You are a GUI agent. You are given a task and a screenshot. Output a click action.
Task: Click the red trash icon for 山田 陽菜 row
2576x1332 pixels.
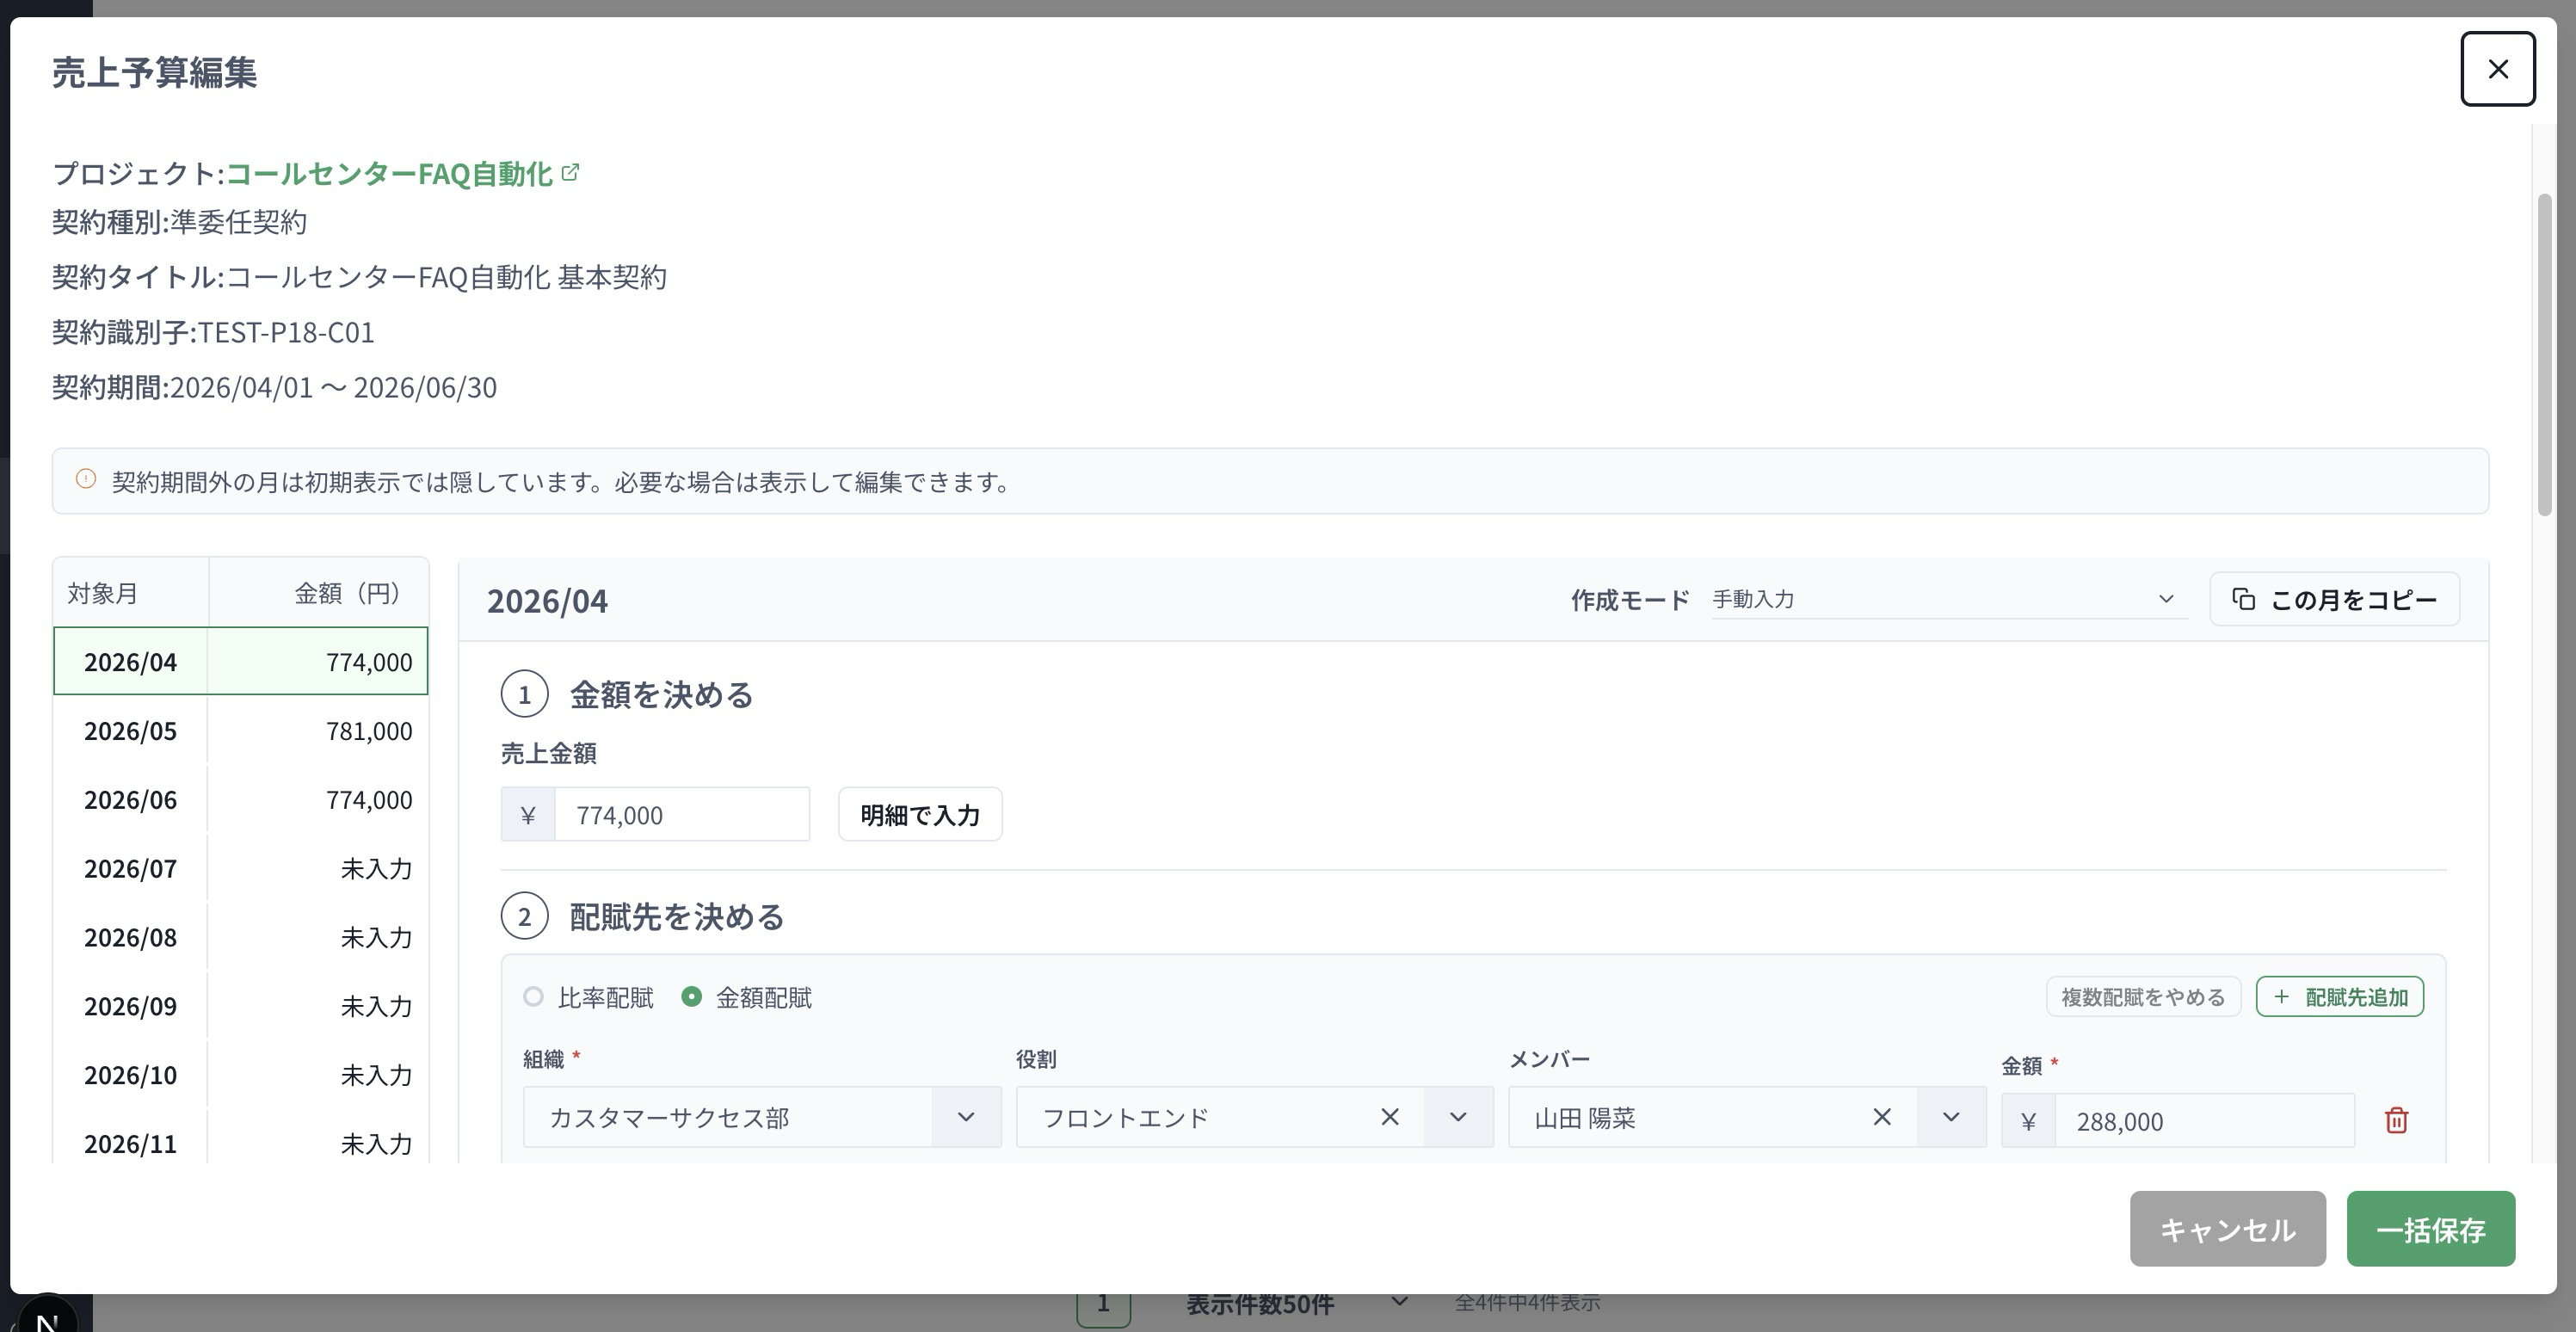point(2396,1120)
